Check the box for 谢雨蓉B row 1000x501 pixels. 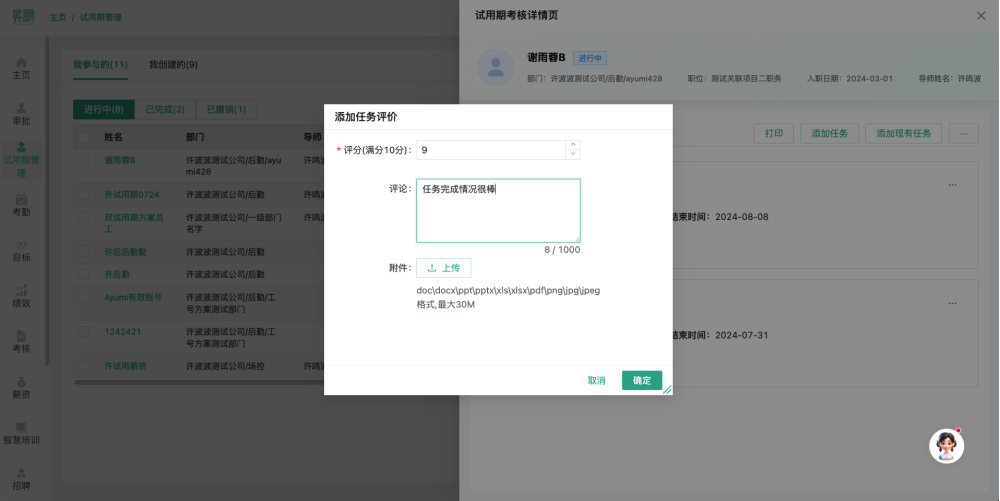[x=85, y=160]
